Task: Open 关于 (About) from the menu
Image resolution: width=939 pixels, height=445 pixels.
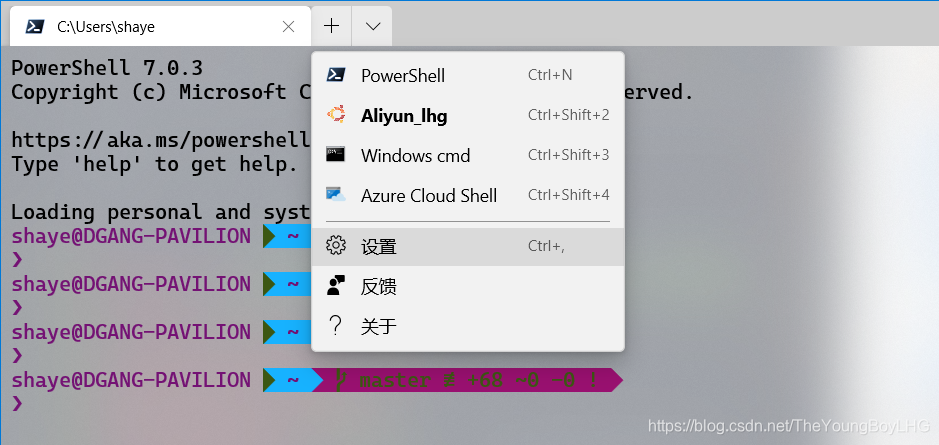Action: [x=468, y=326]
